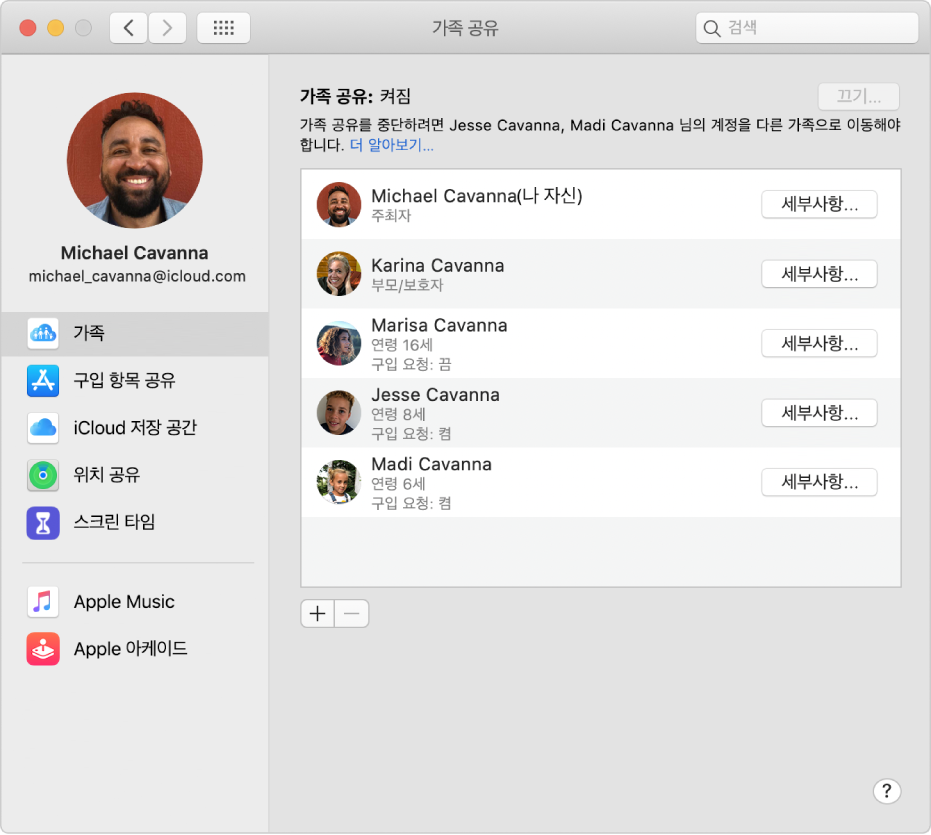
Task: Click 부모/보호자 role under Karina
Action: [x=407, y=285]
